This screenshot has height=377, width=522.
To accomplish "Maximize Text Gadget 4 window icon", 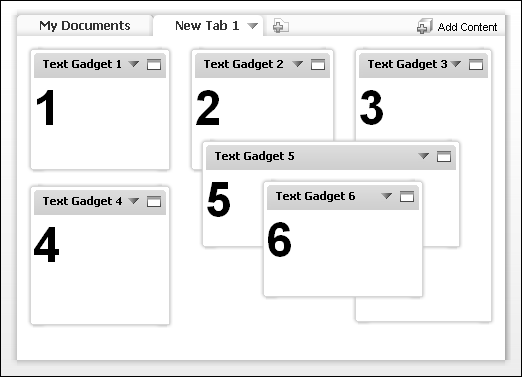I will (154, 201).
